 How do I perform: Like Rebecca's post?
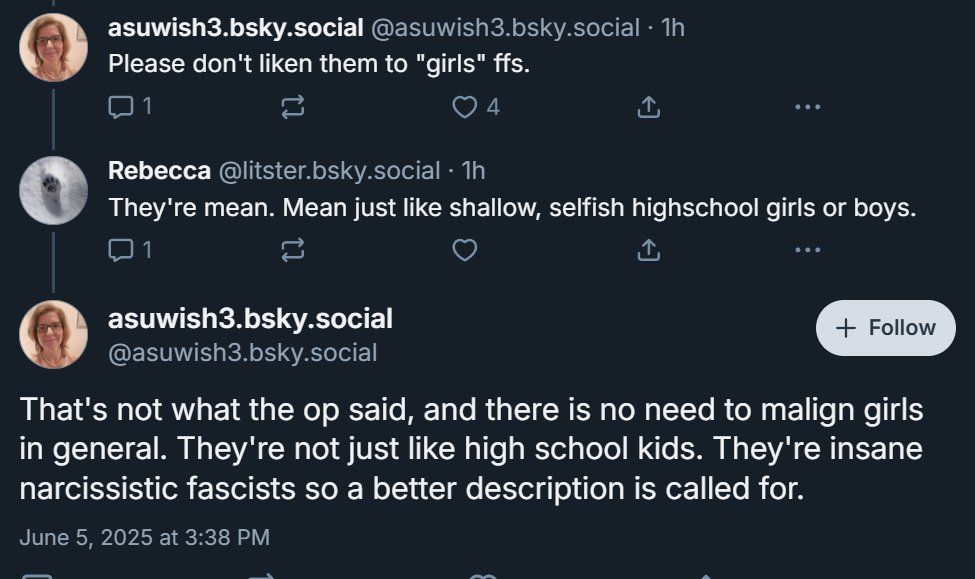(x=465, y=250)
